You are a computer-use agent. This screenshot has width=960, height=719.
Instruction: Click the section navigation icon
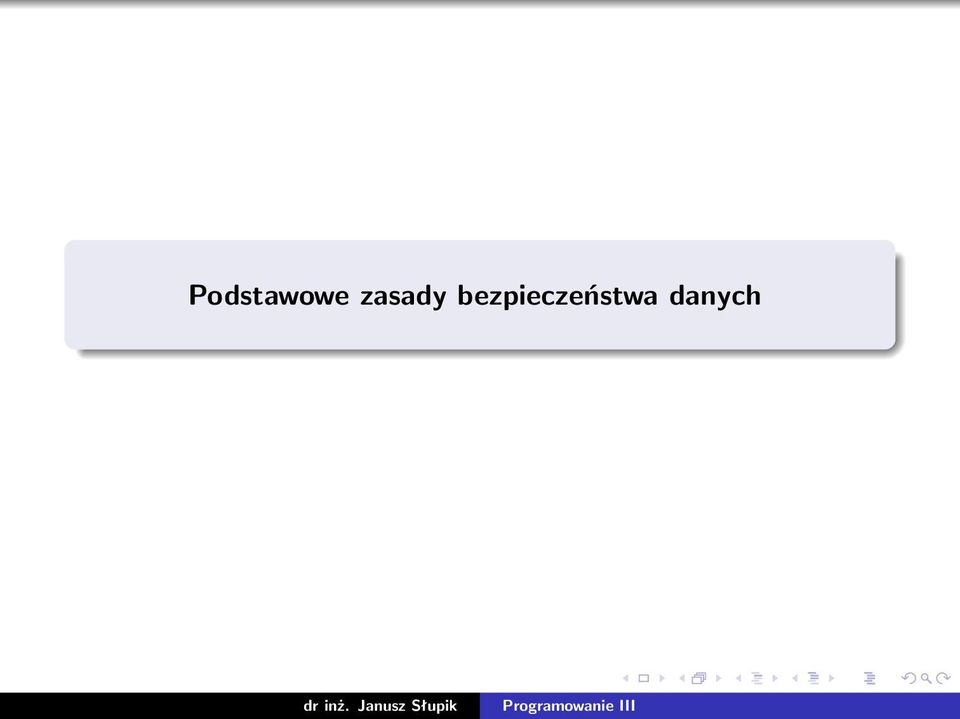point(813,678)
